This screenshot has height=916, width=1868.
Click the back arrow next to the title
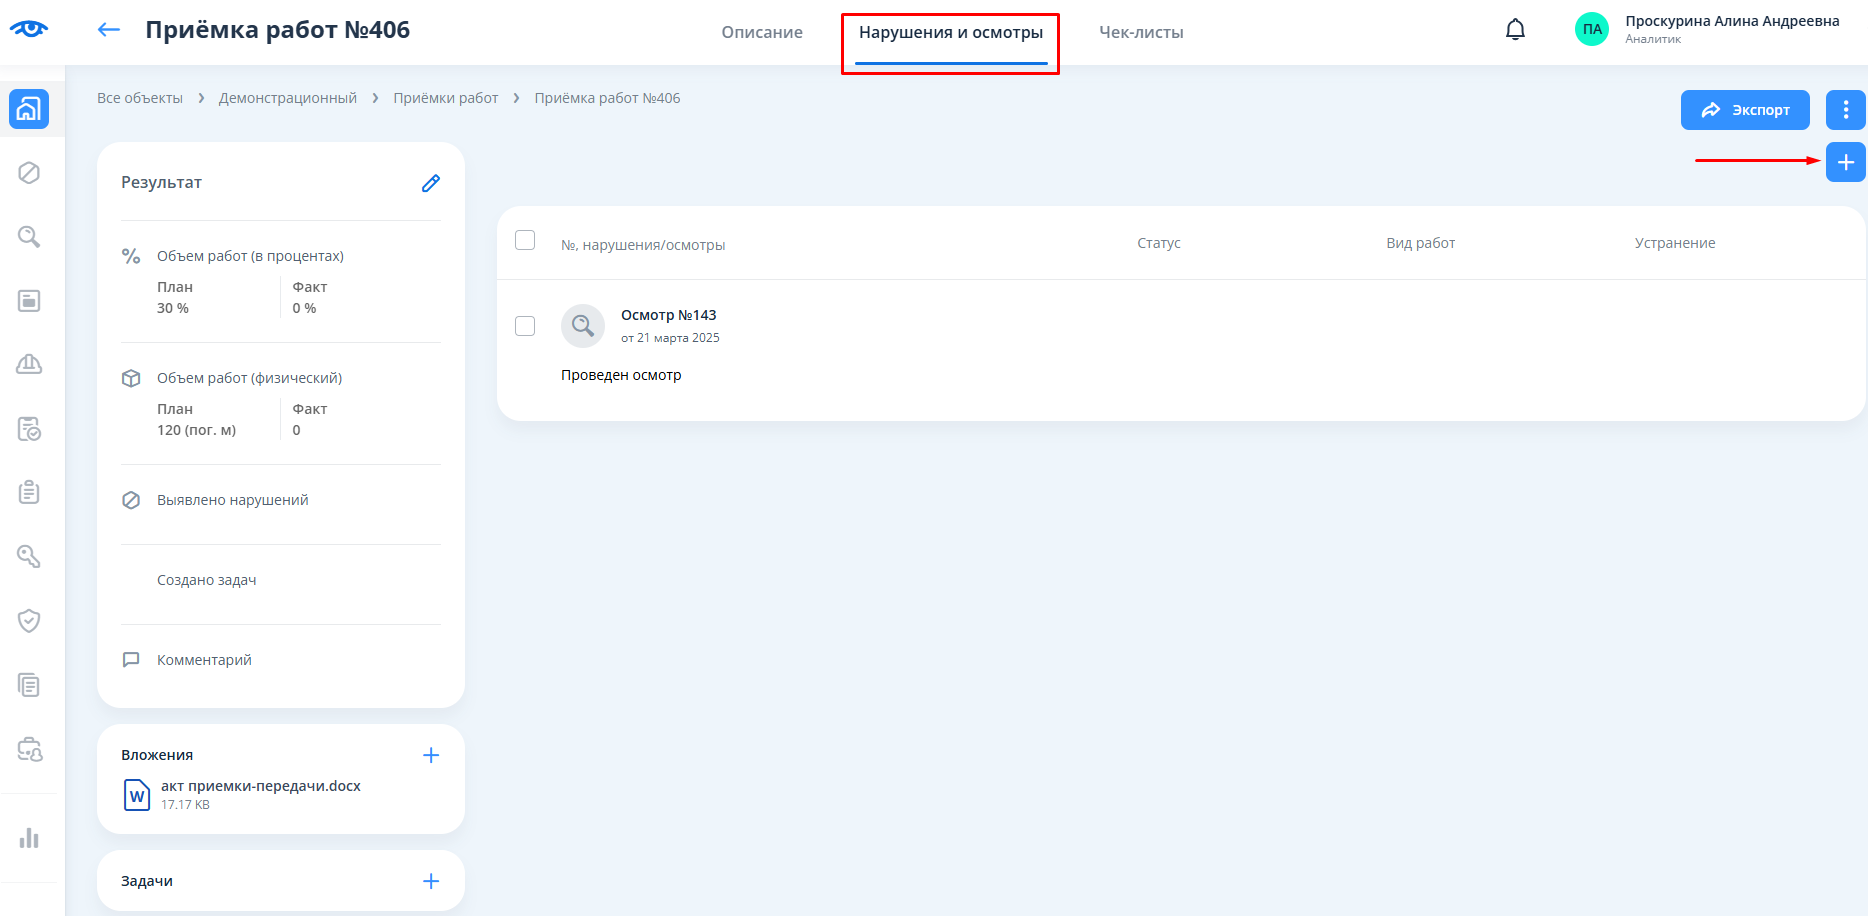point(108,30)
